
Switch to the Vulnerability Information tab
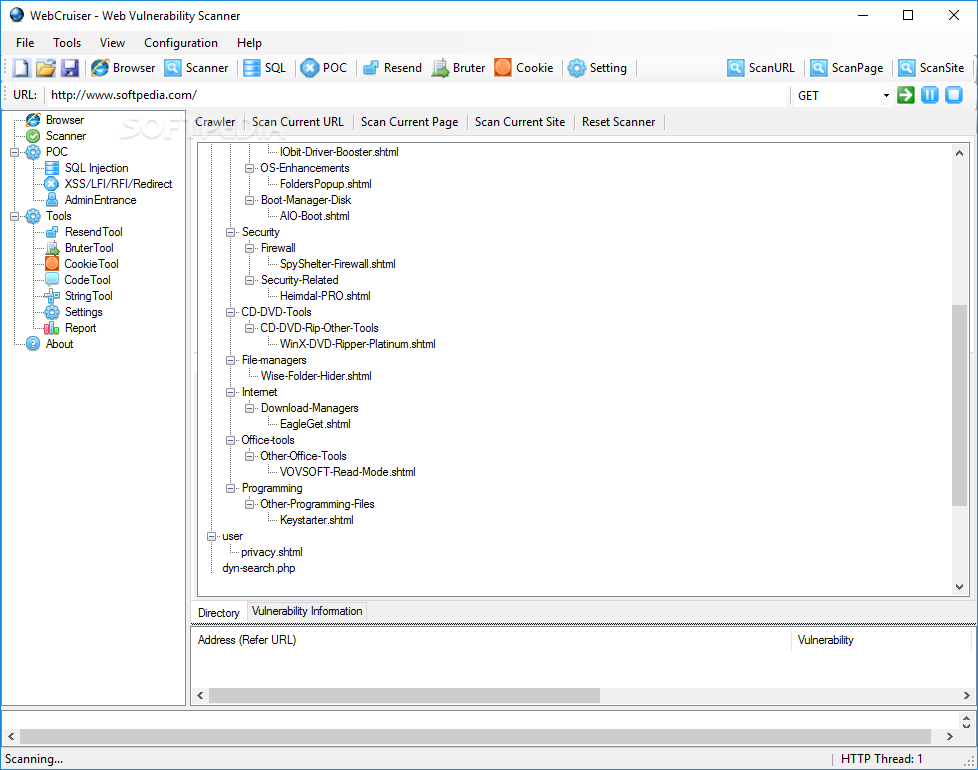click(x=307, y=612)
